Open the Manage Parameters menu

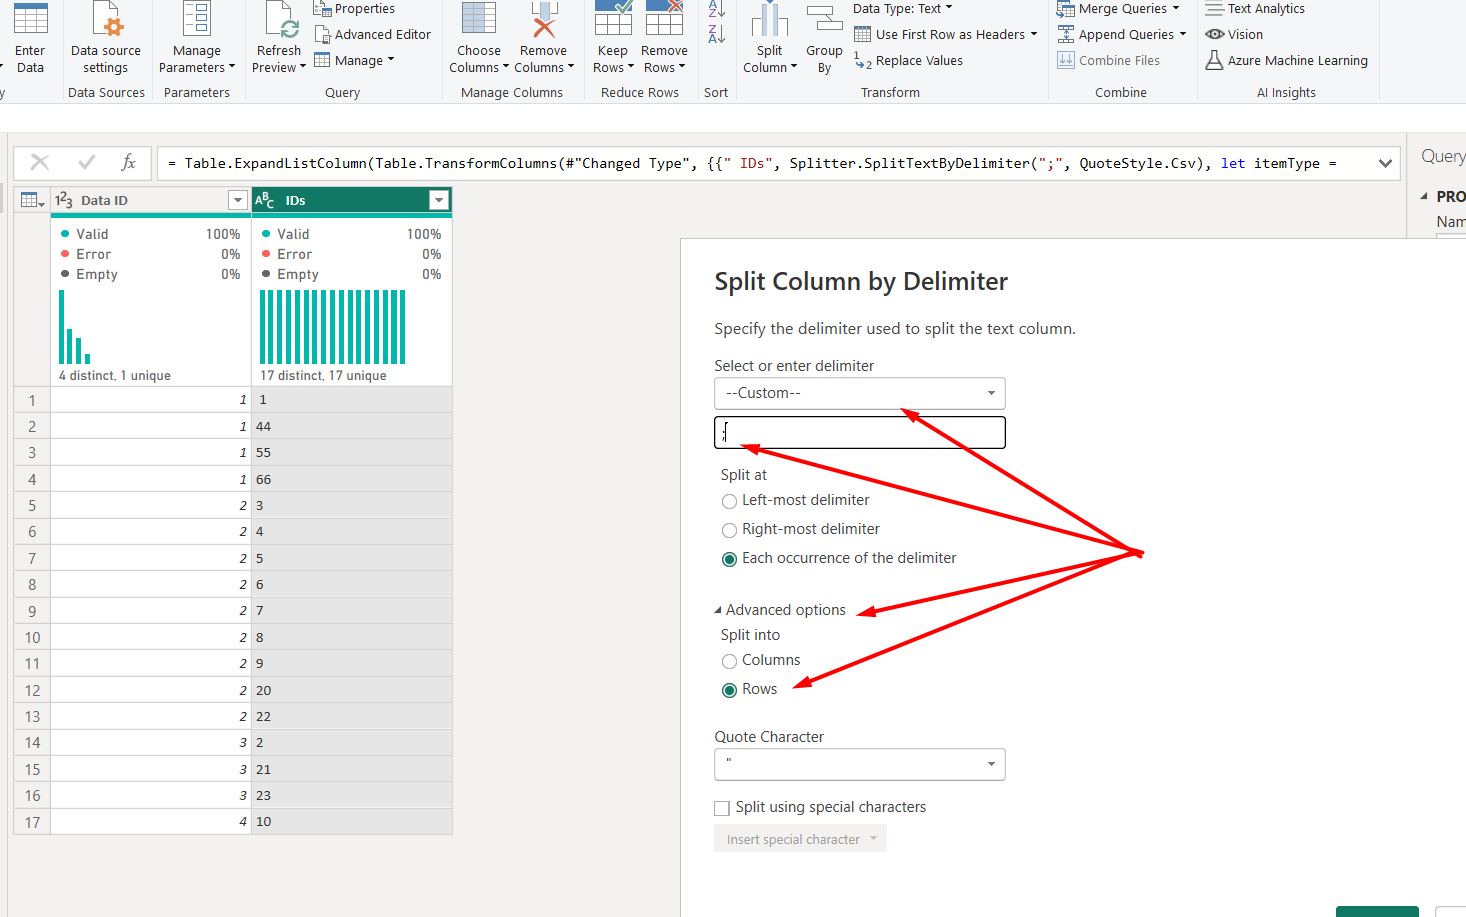[197, 38]
